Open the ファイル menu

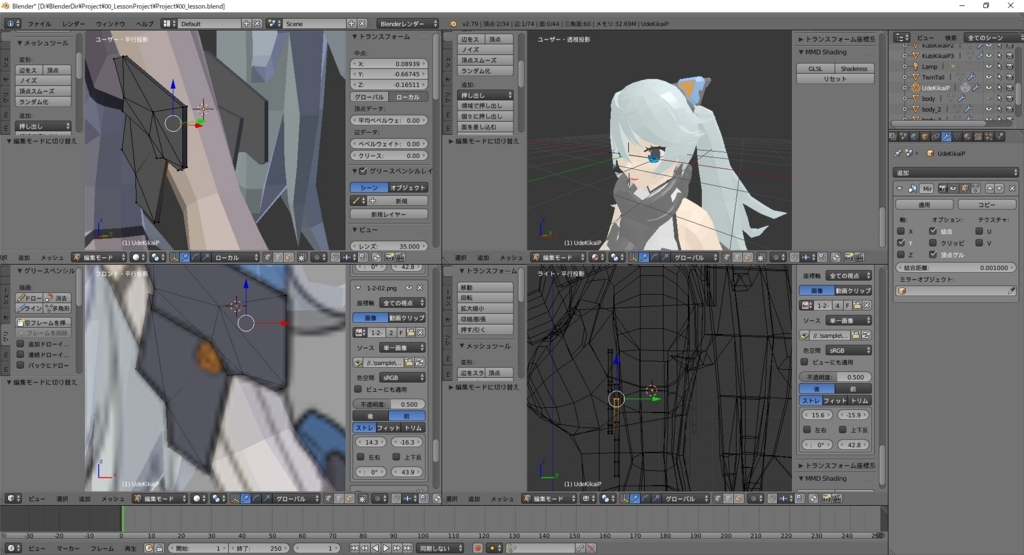(x=39, y=24)
